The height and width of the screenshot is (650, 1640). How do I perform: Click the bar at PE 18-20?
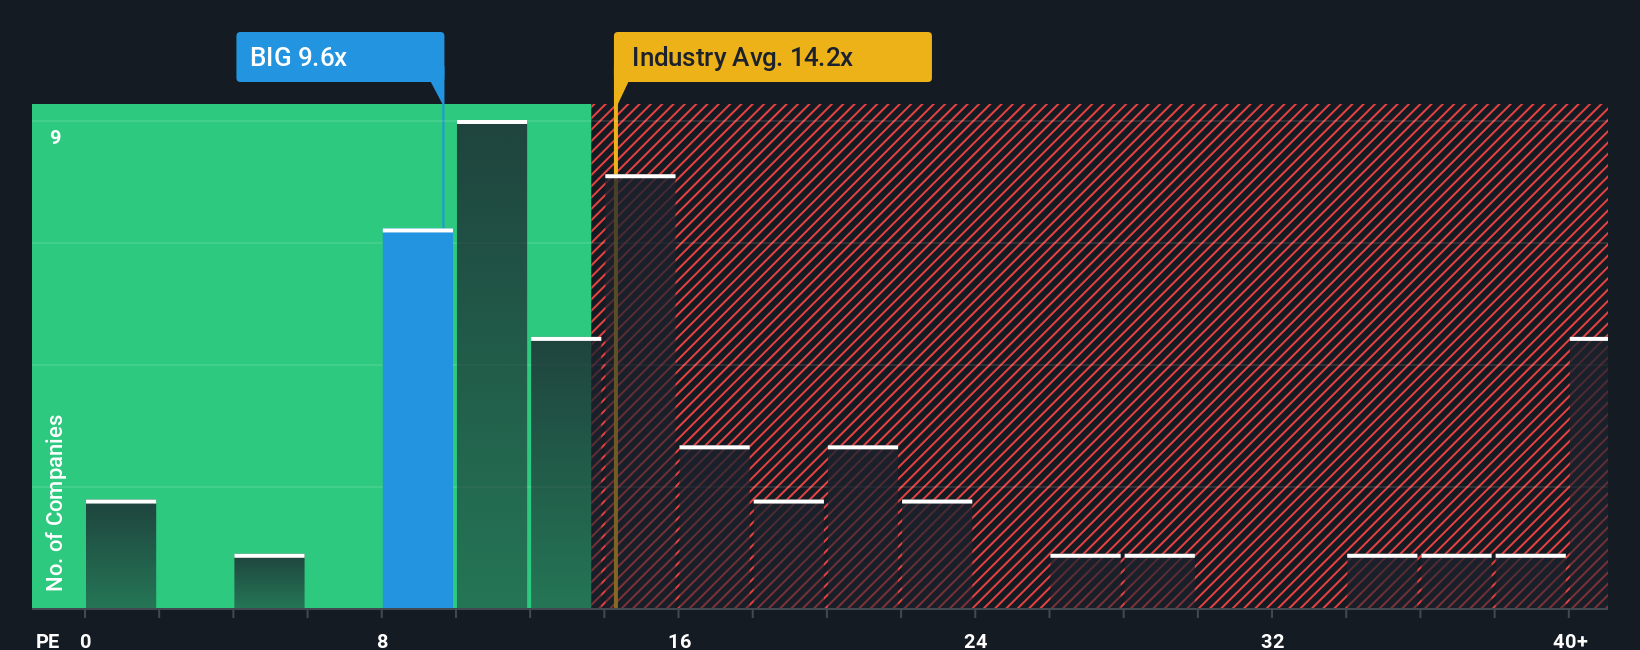tap(789, 555)
